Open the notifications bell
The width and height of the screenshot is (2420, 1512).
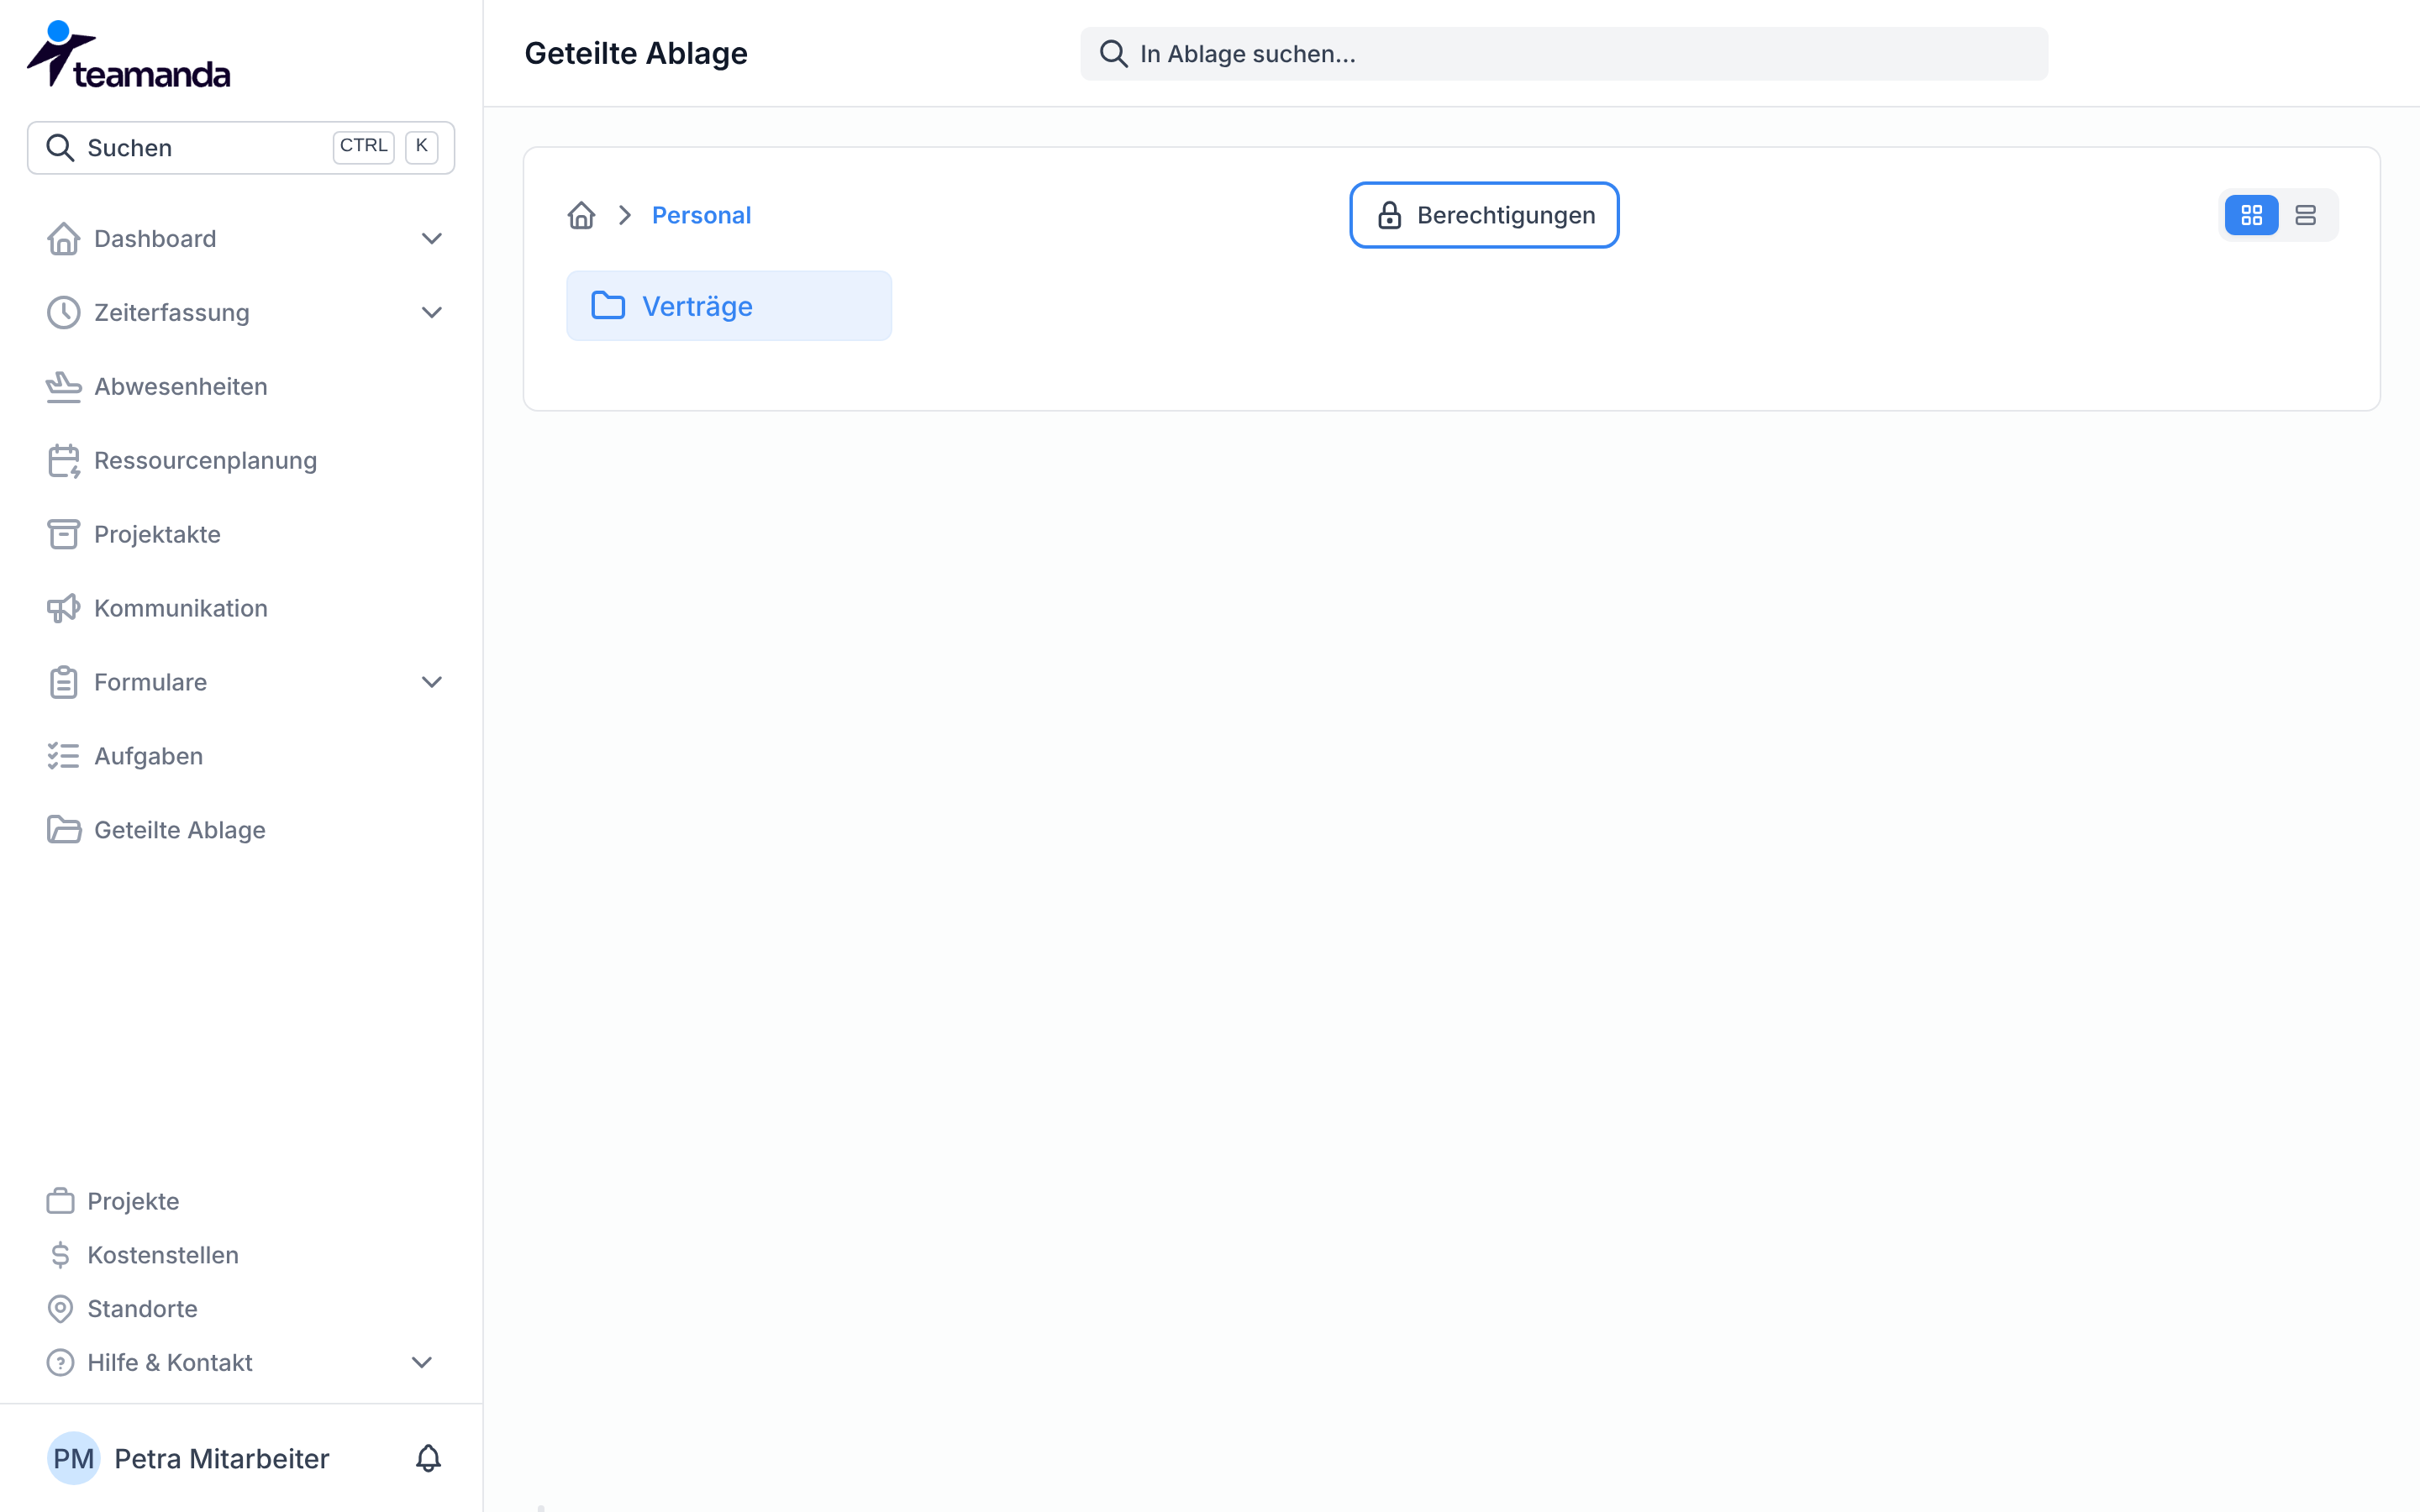point(428,1458)
